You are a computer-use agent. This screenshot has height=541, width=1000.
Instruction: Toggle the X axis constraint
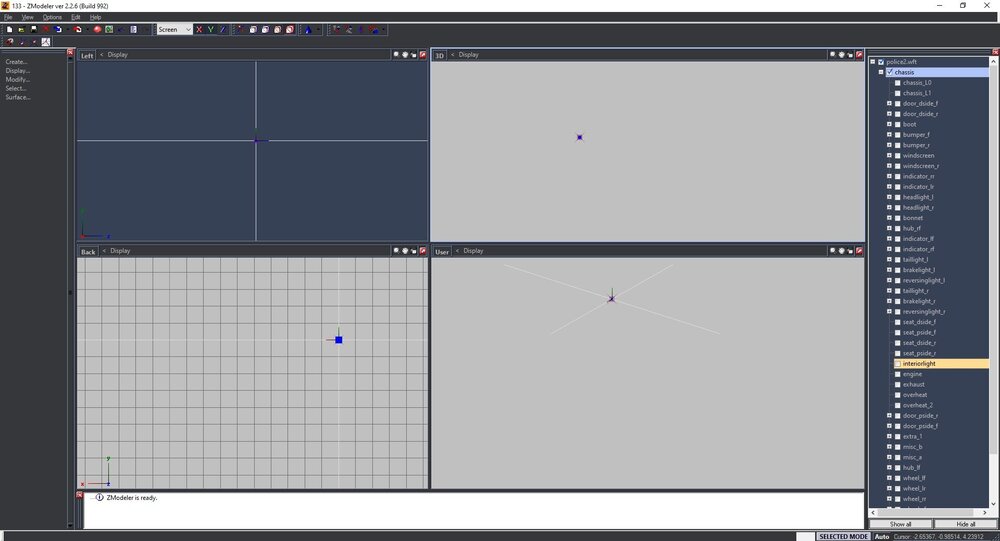click(x=199, y=29)
